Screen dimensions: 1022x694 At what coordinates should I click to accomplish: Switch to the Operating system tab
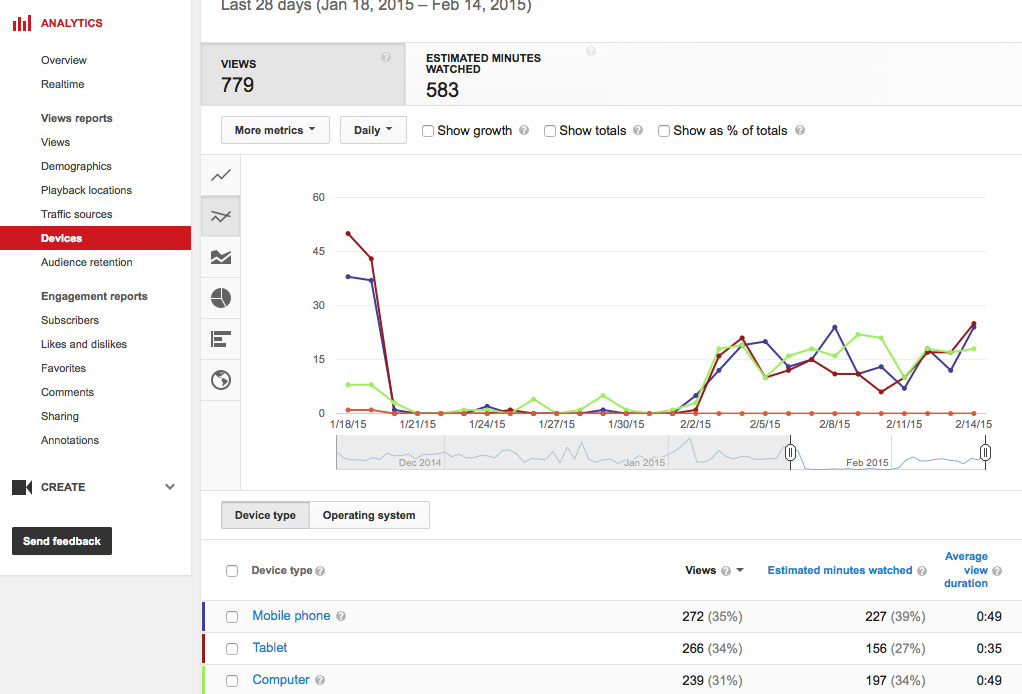point(370,514)
